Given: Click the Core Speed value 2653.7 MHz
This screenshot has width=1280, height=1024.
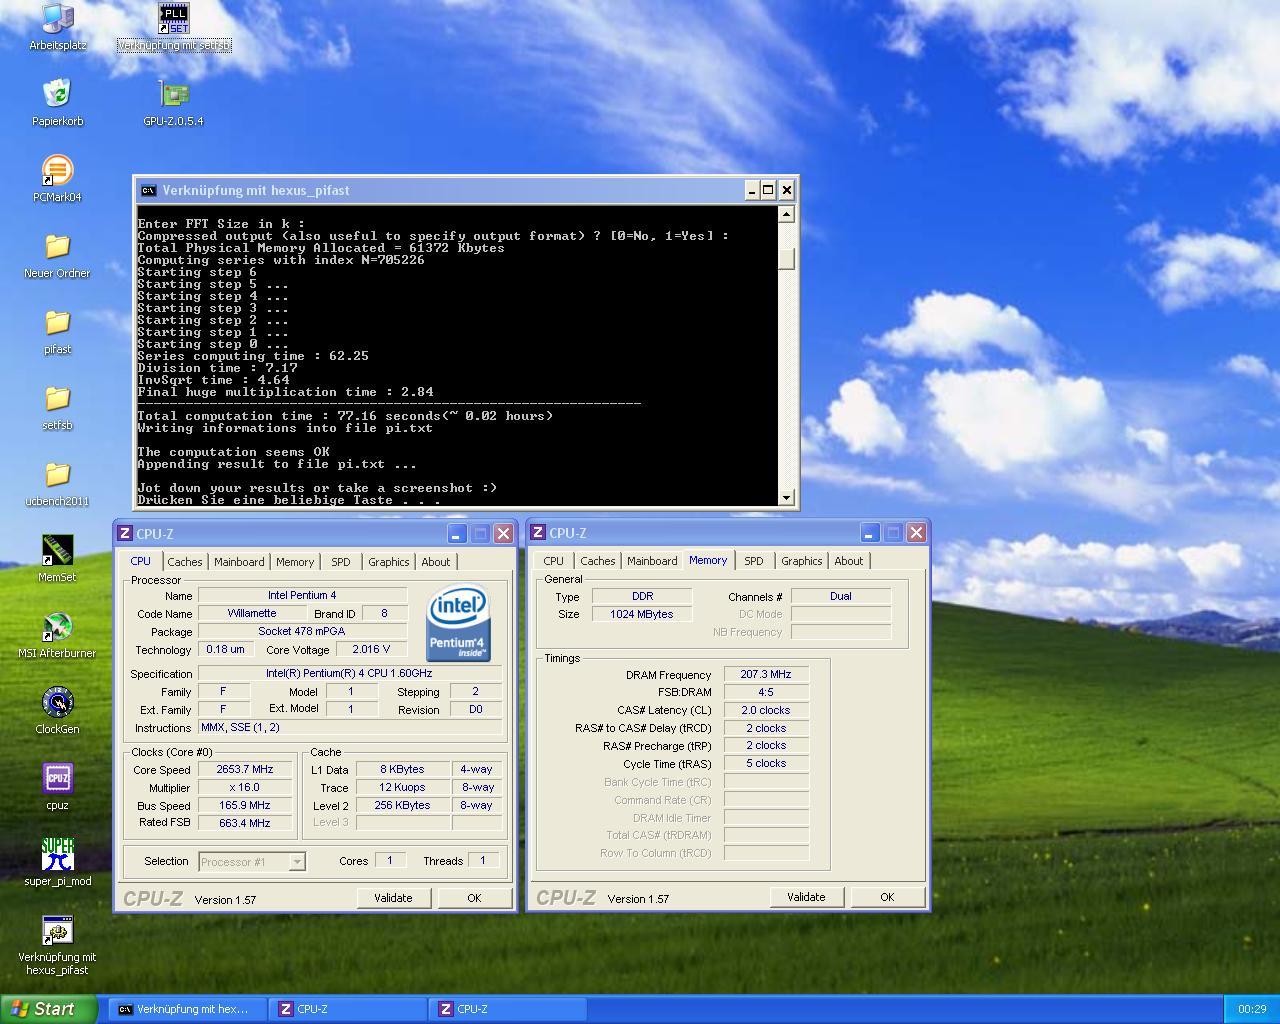Looking at the screenshot, I should [x=245, y=770].
